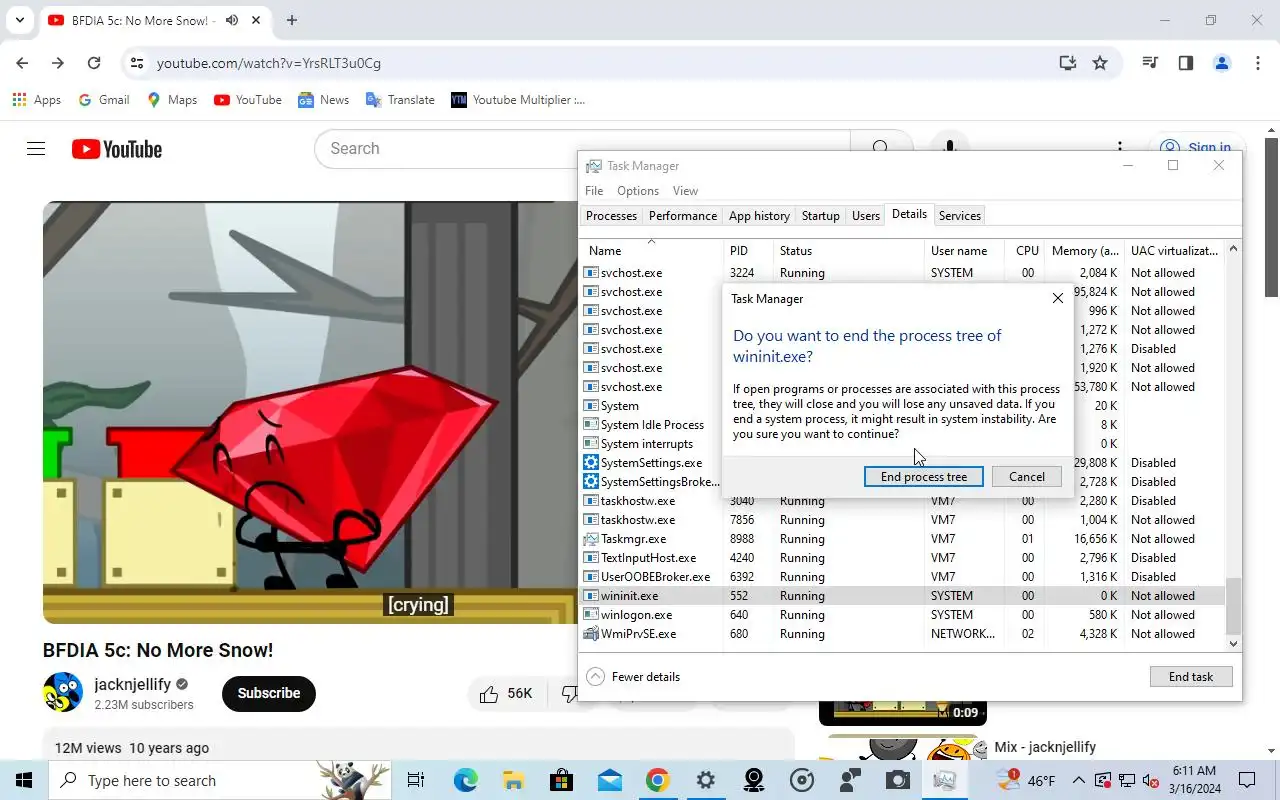Open Camera app on taskbar
Screen dimensions: 1280x800
[x=897, y=781]
